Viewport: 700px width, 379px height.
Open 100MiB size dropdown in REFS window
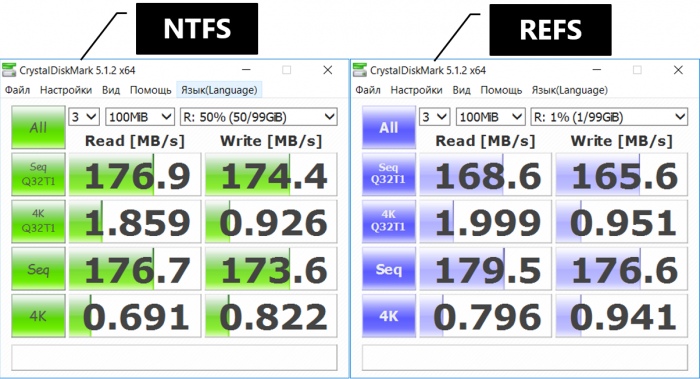[490, 117]
